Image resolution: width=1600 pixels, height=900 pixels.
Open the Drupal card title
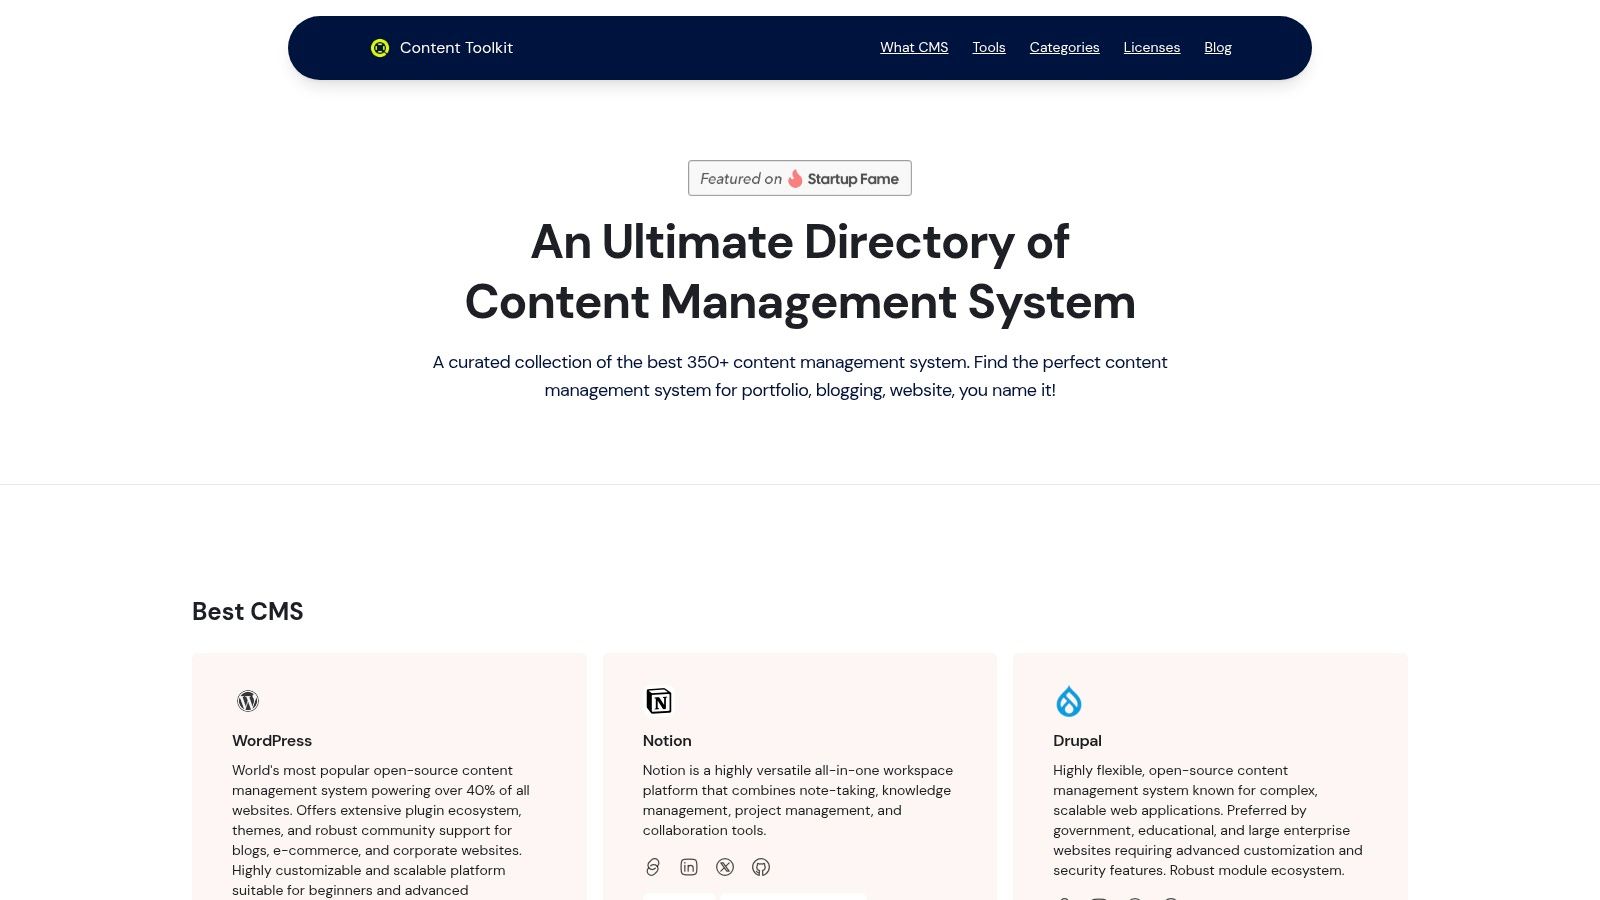(1077, 741)
